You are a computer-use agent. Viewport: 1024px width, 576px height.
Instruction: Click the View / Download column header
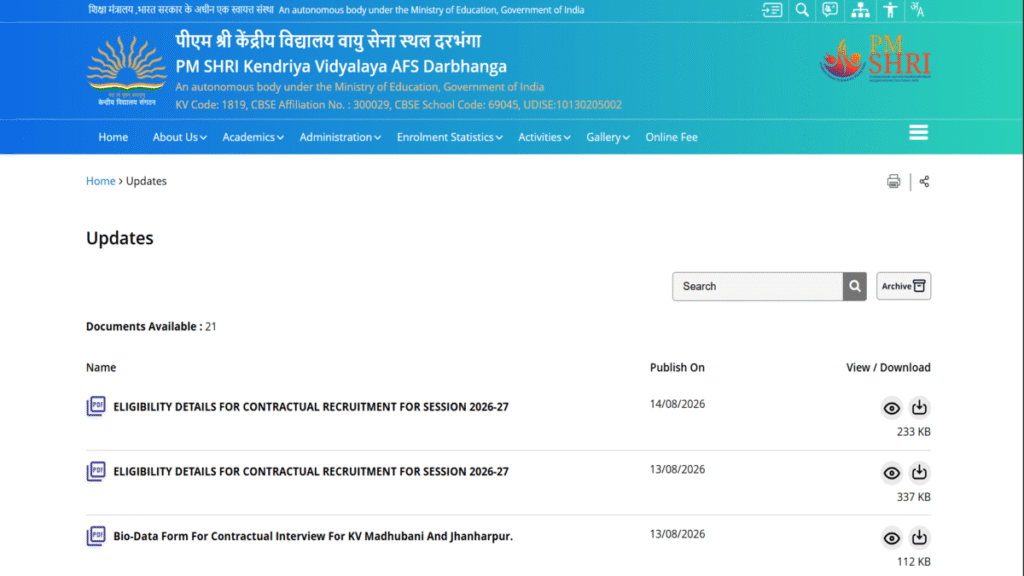coord(888,367)
